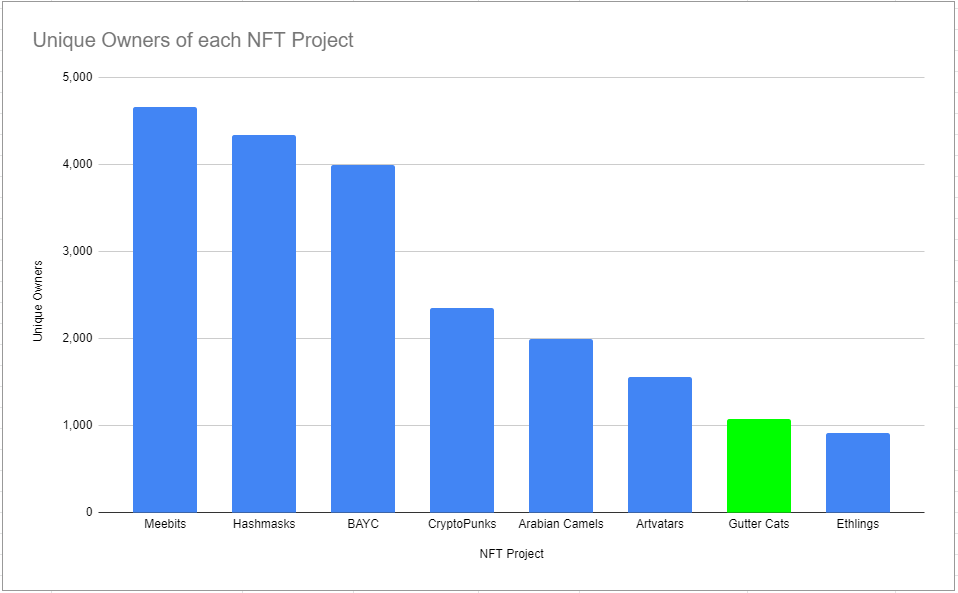Click the CryptoPunks bar
Image resolution: width=958 pixels, height=593 pixels.
click(x=462, y=410)
